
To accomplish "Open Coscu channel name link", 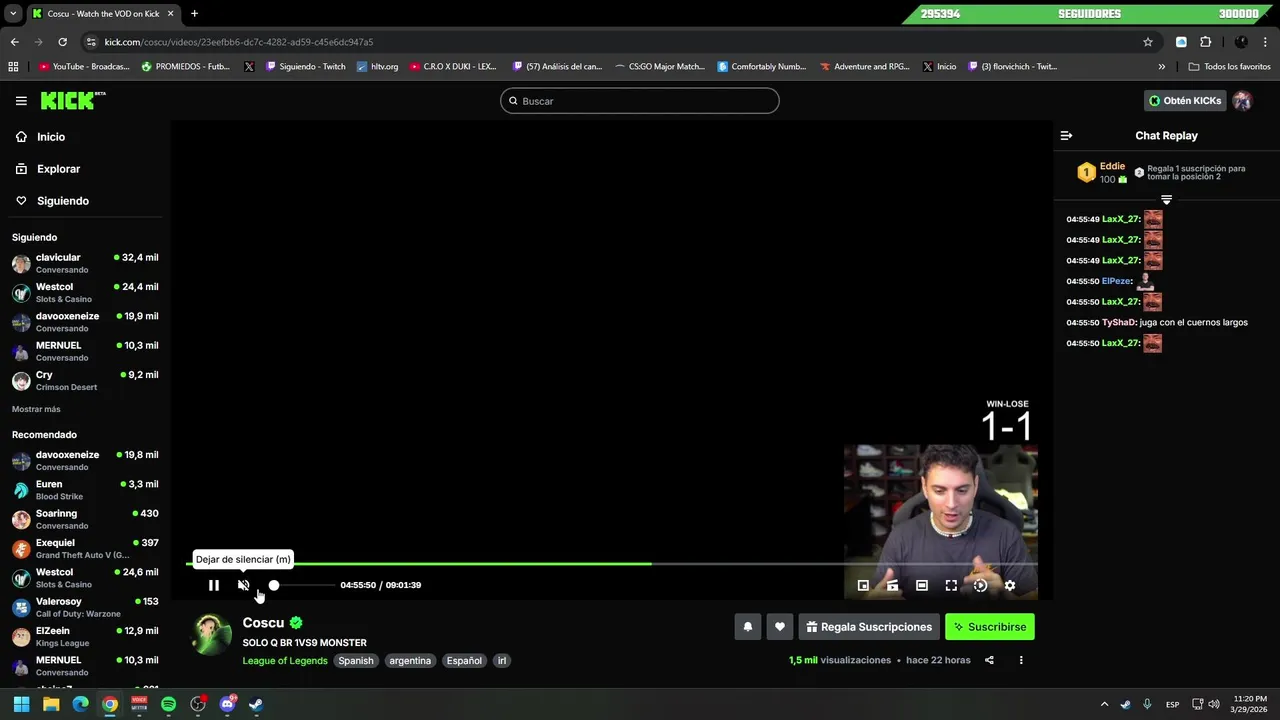I will click(x=263, y=623).
